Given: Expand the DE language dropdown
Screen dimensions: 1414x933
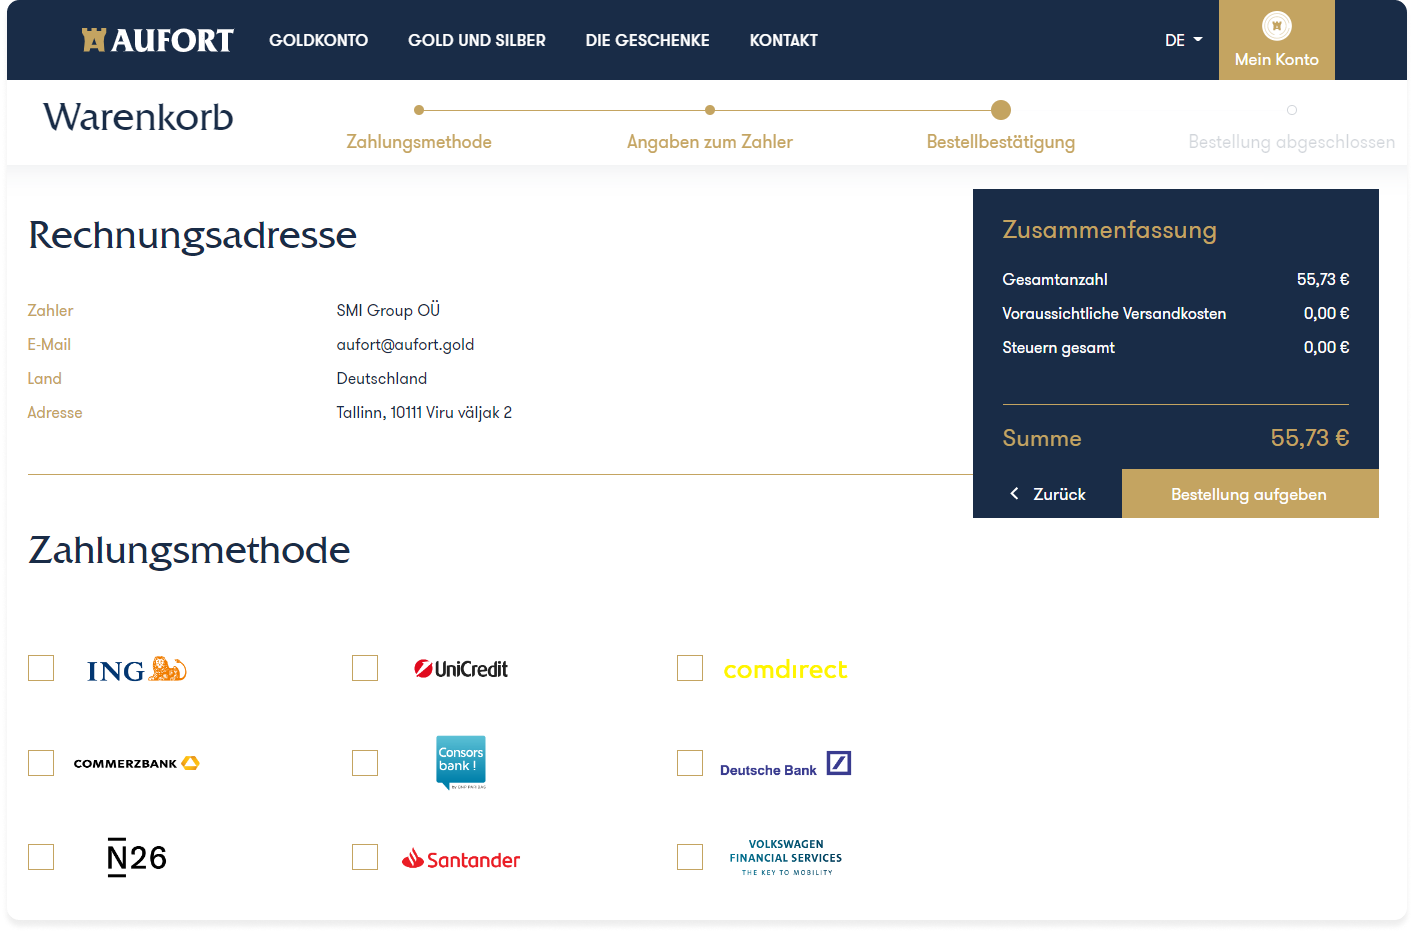Looking at the screenshot, I should click(x=1183, y=40).
